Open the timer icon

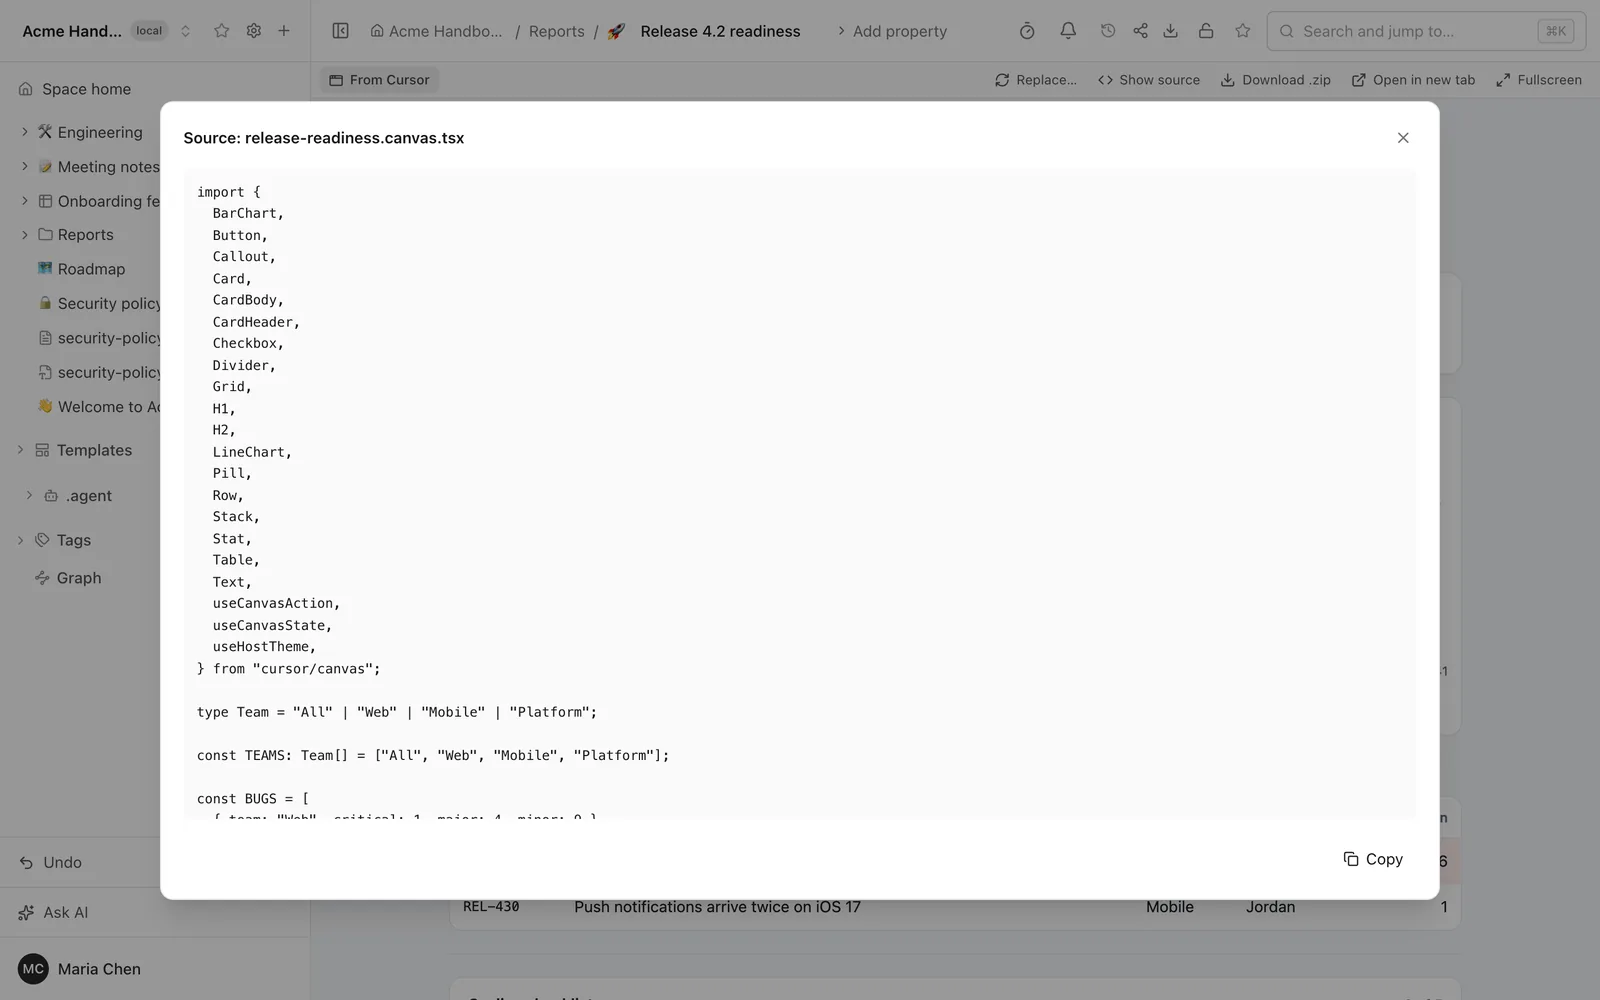[x=1027, y=31]
